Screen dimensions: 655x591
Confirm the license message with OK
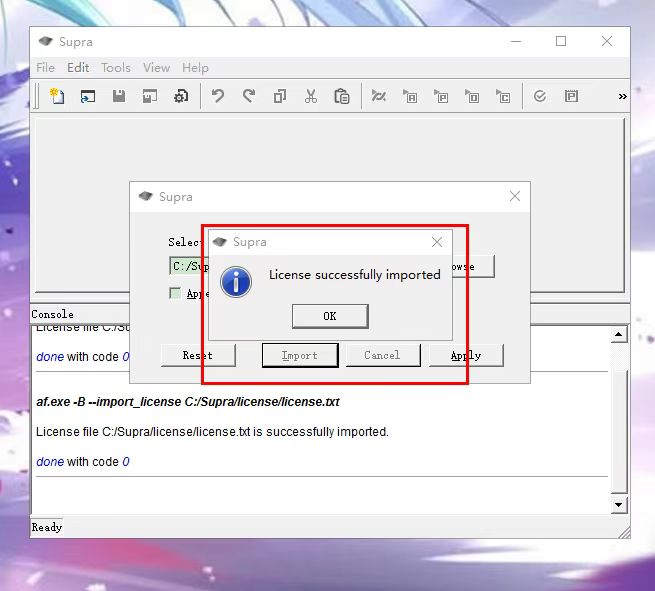(x=330, y=316)
